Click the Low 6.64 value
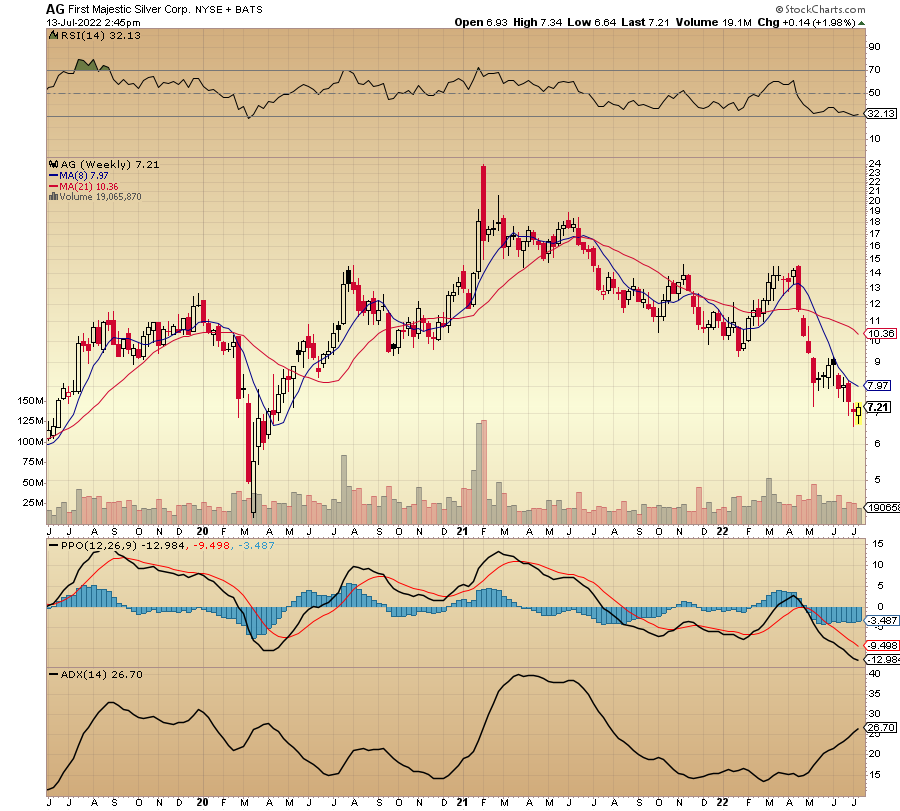 (591, 22)
